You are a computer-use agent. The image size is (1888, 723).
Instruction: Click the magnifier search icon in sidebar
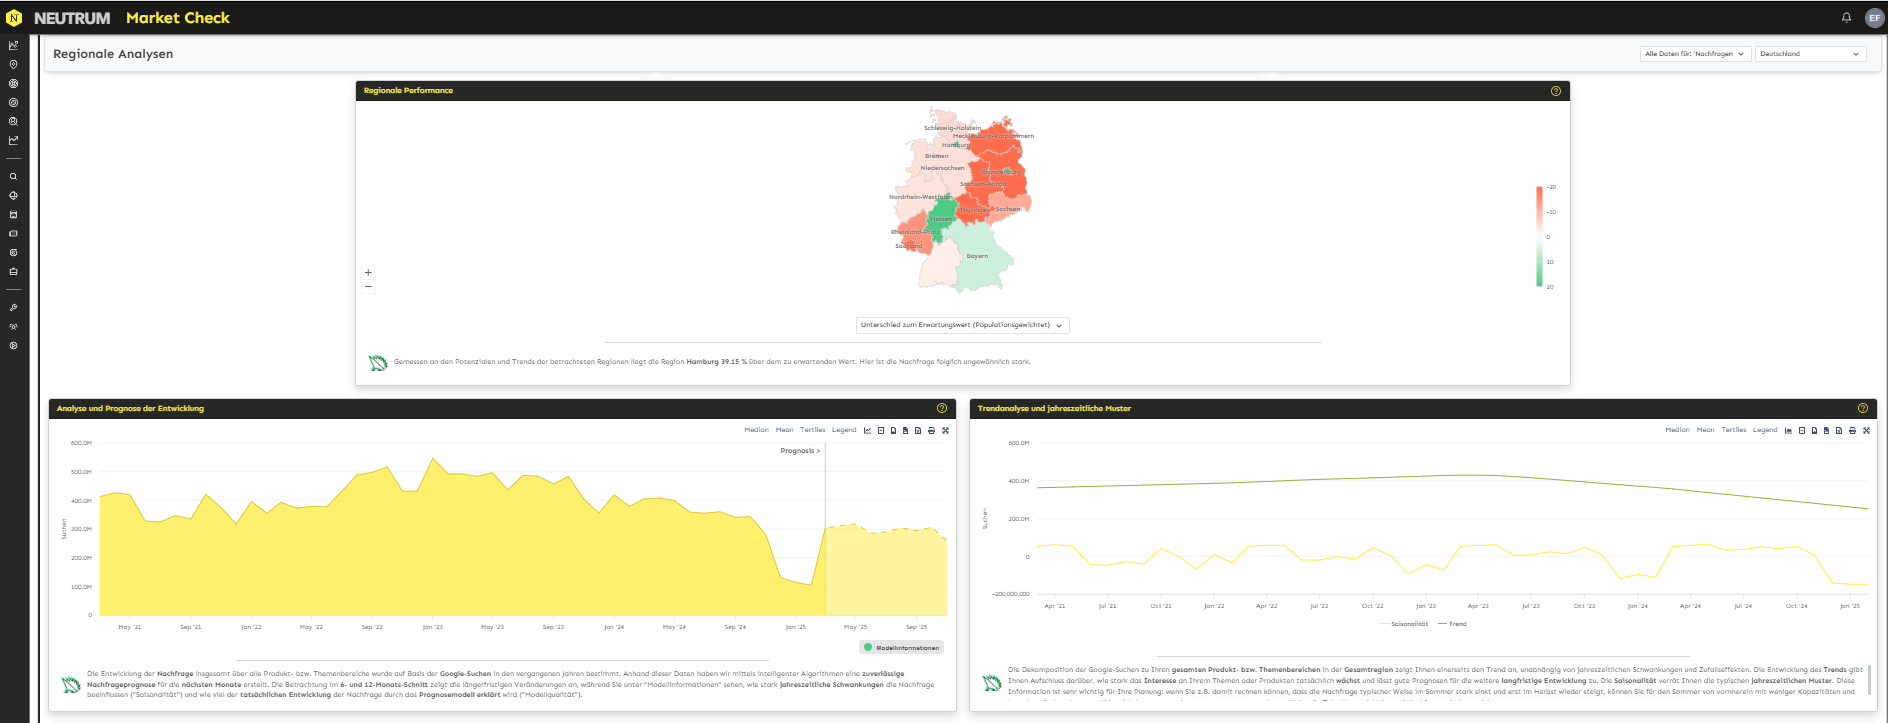[13, 176]
